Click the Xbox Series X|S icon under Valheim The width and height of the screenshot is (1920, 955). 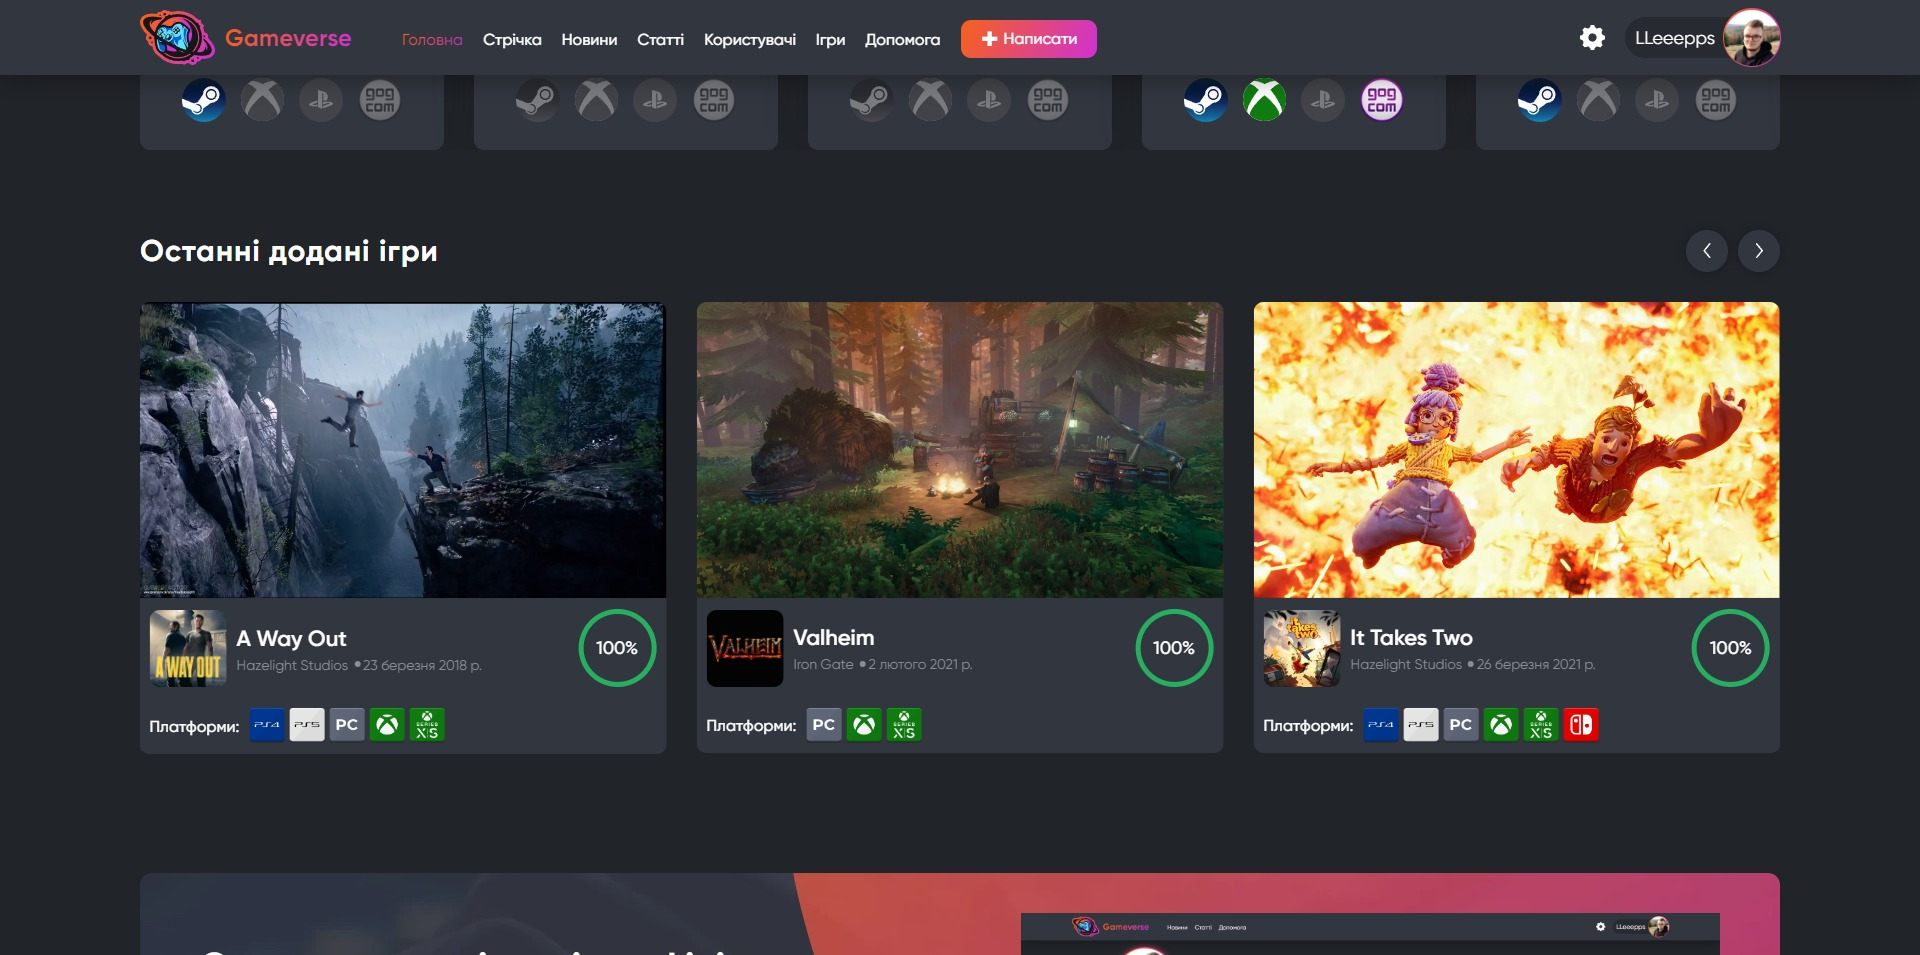coord(904,725)
